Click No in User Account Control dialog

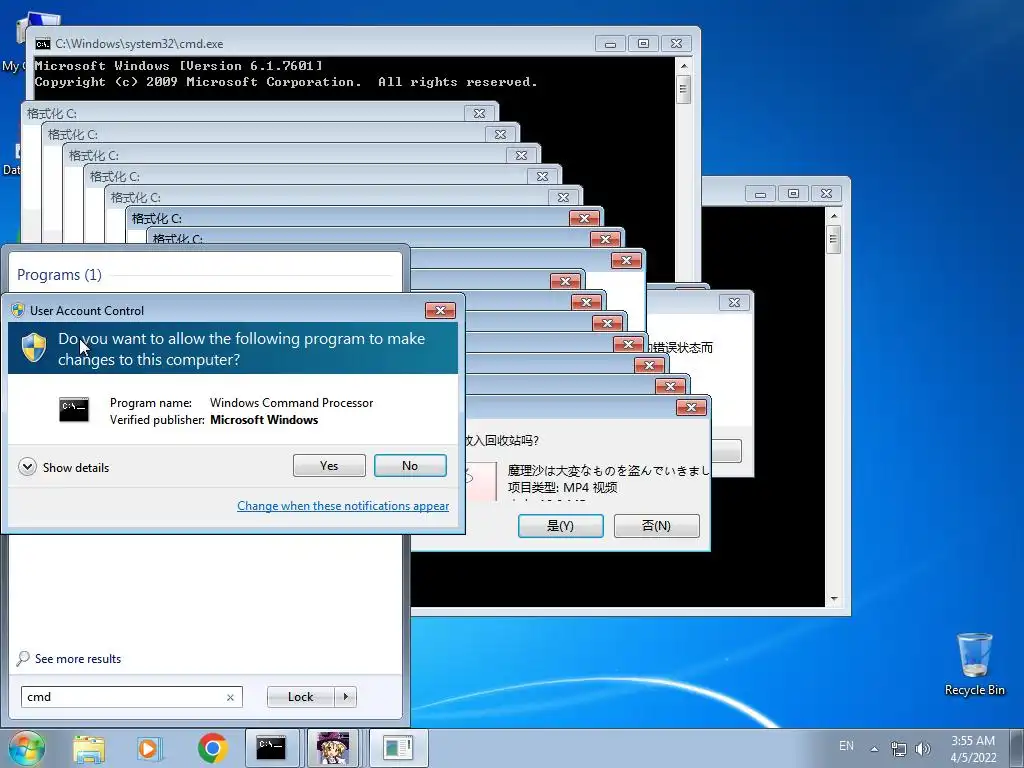point(410,466)
